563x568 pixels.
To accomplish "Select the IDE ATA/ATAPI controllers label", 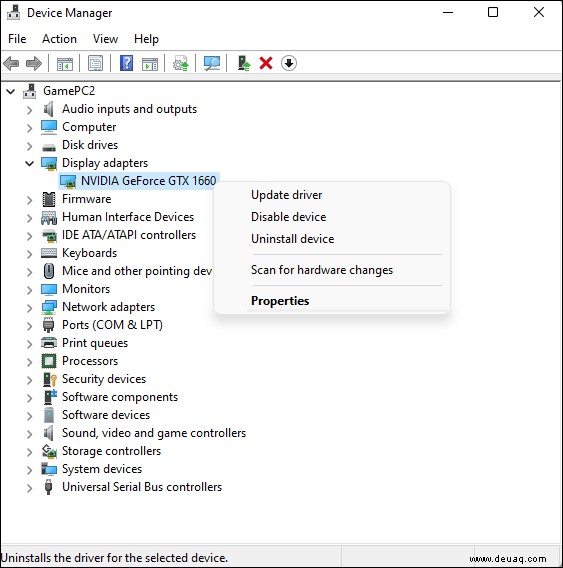I will [129, 235].
